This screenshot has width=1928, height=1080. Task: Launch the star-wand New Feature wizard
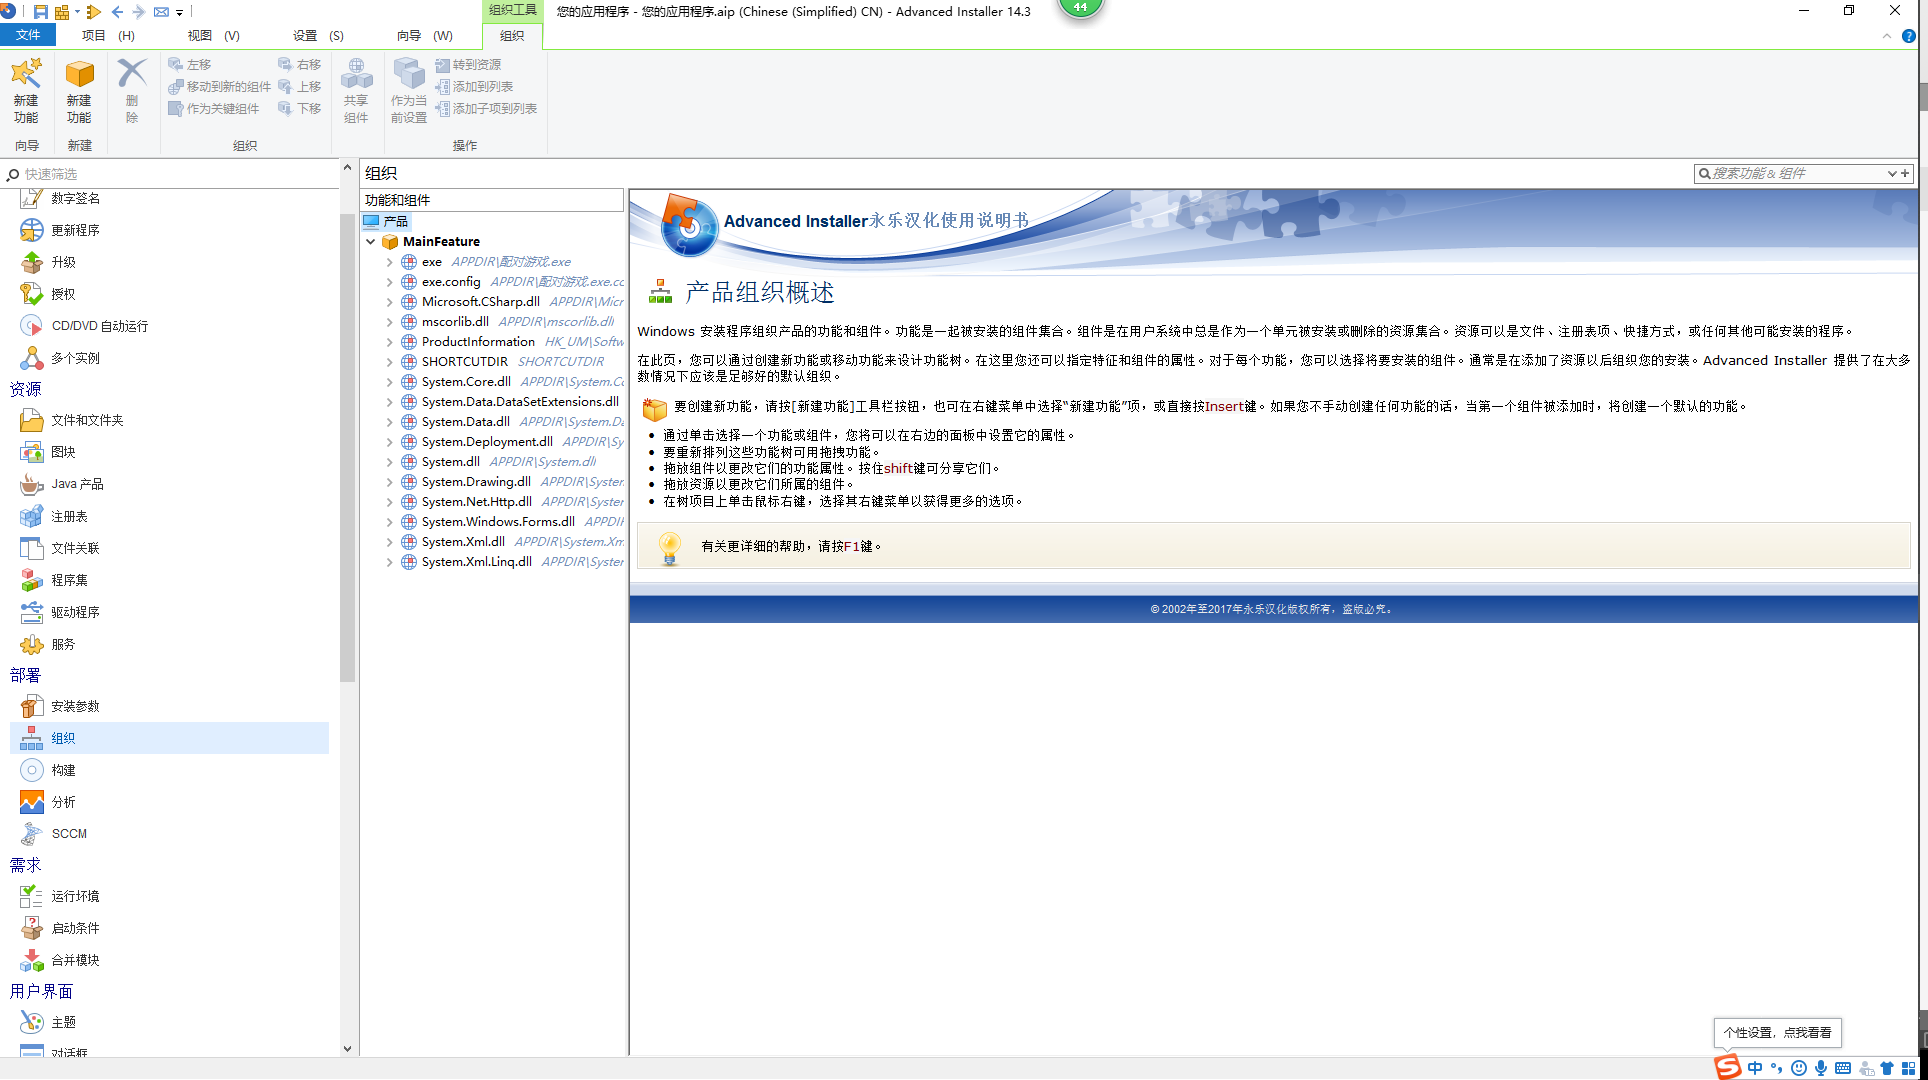pos(26,90)
